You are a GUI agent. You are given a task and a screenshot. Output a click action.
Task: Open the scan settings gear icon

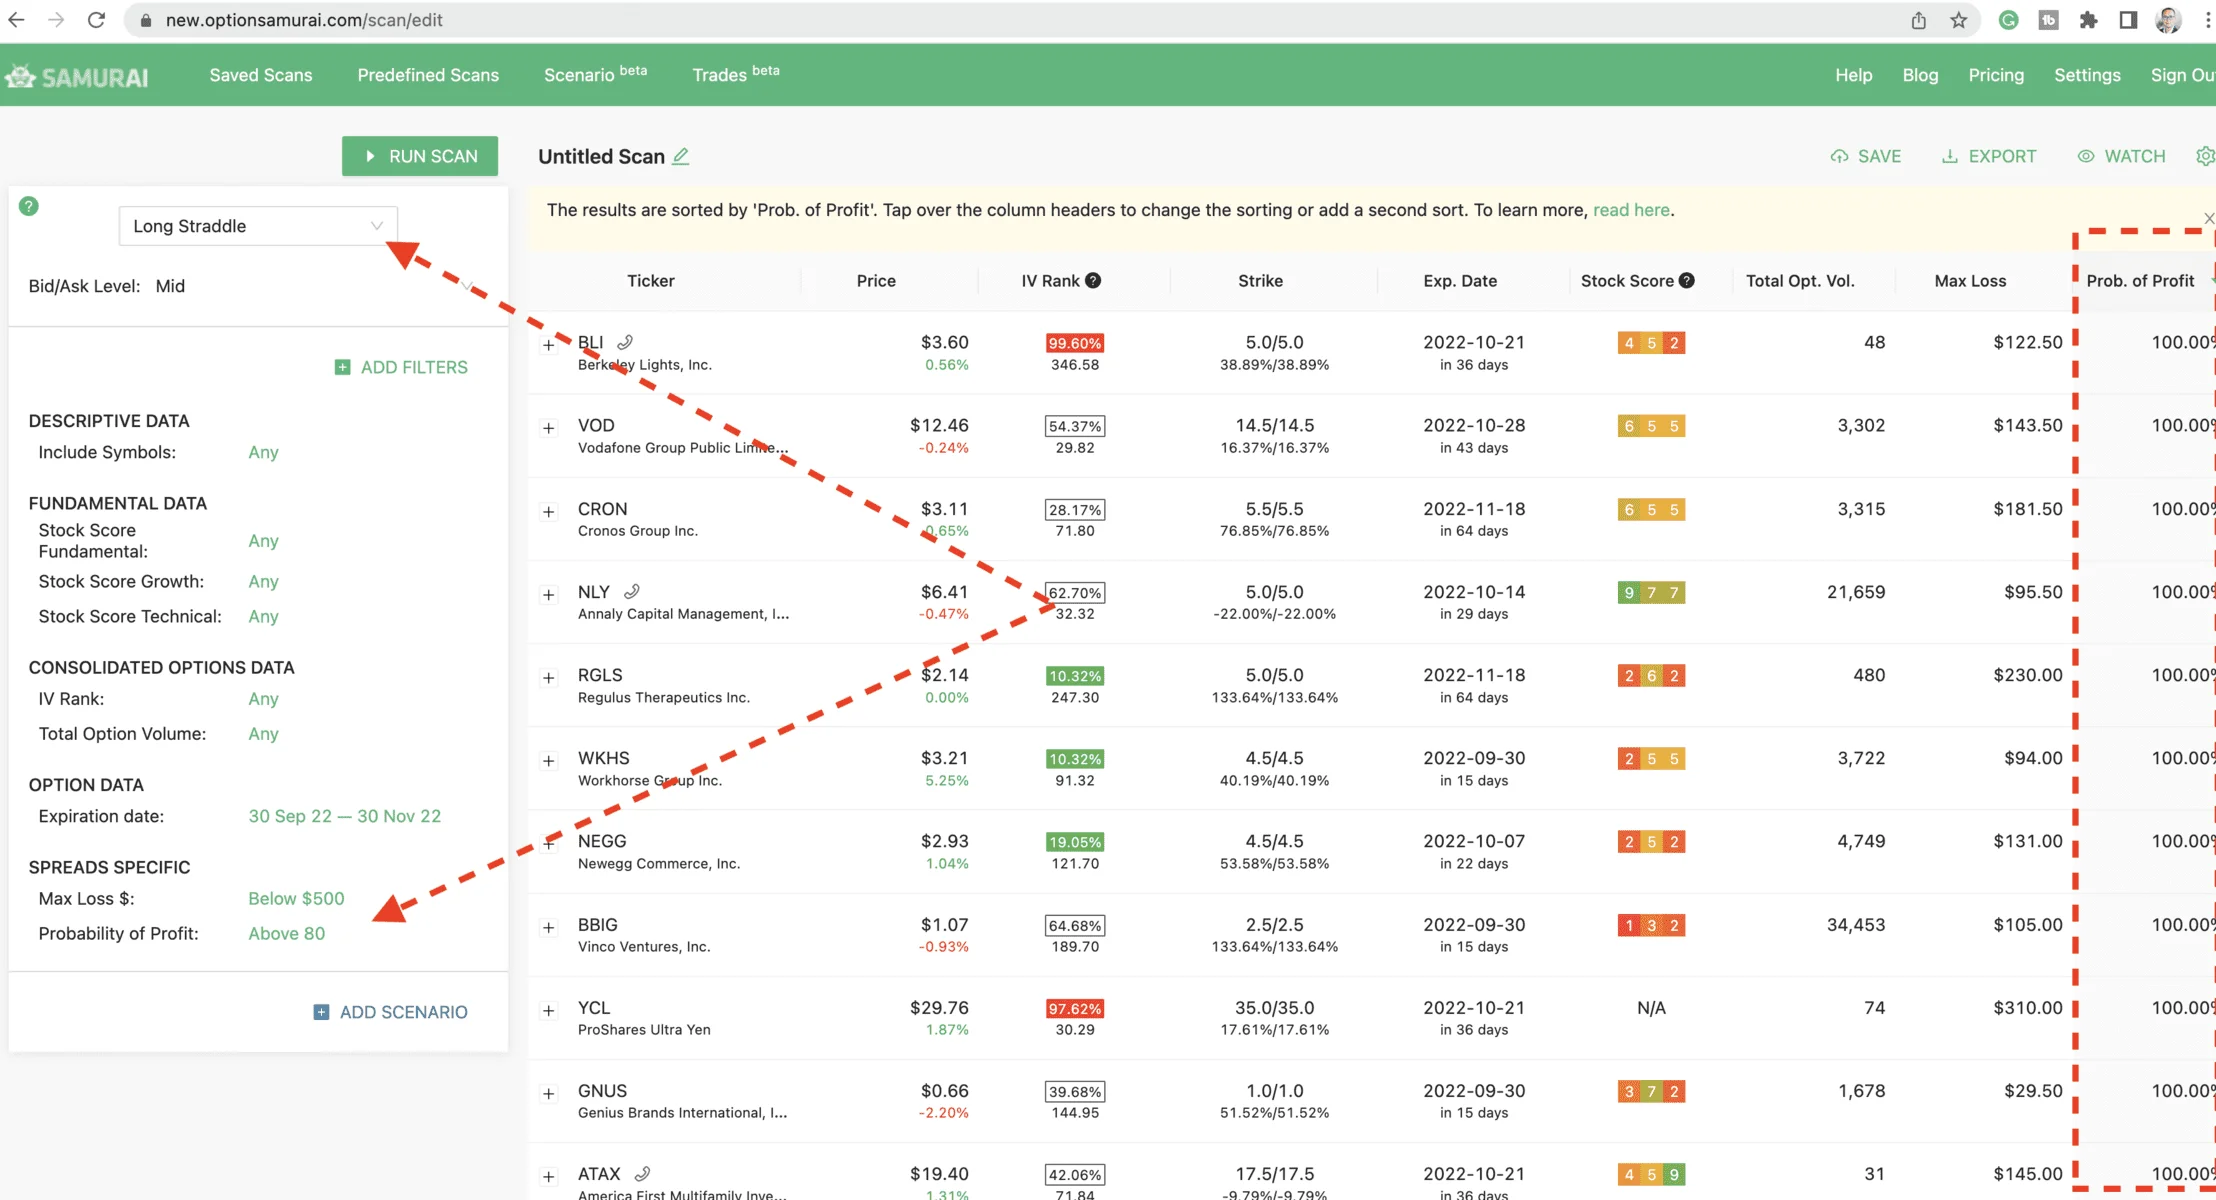(x=2205, y=156)
